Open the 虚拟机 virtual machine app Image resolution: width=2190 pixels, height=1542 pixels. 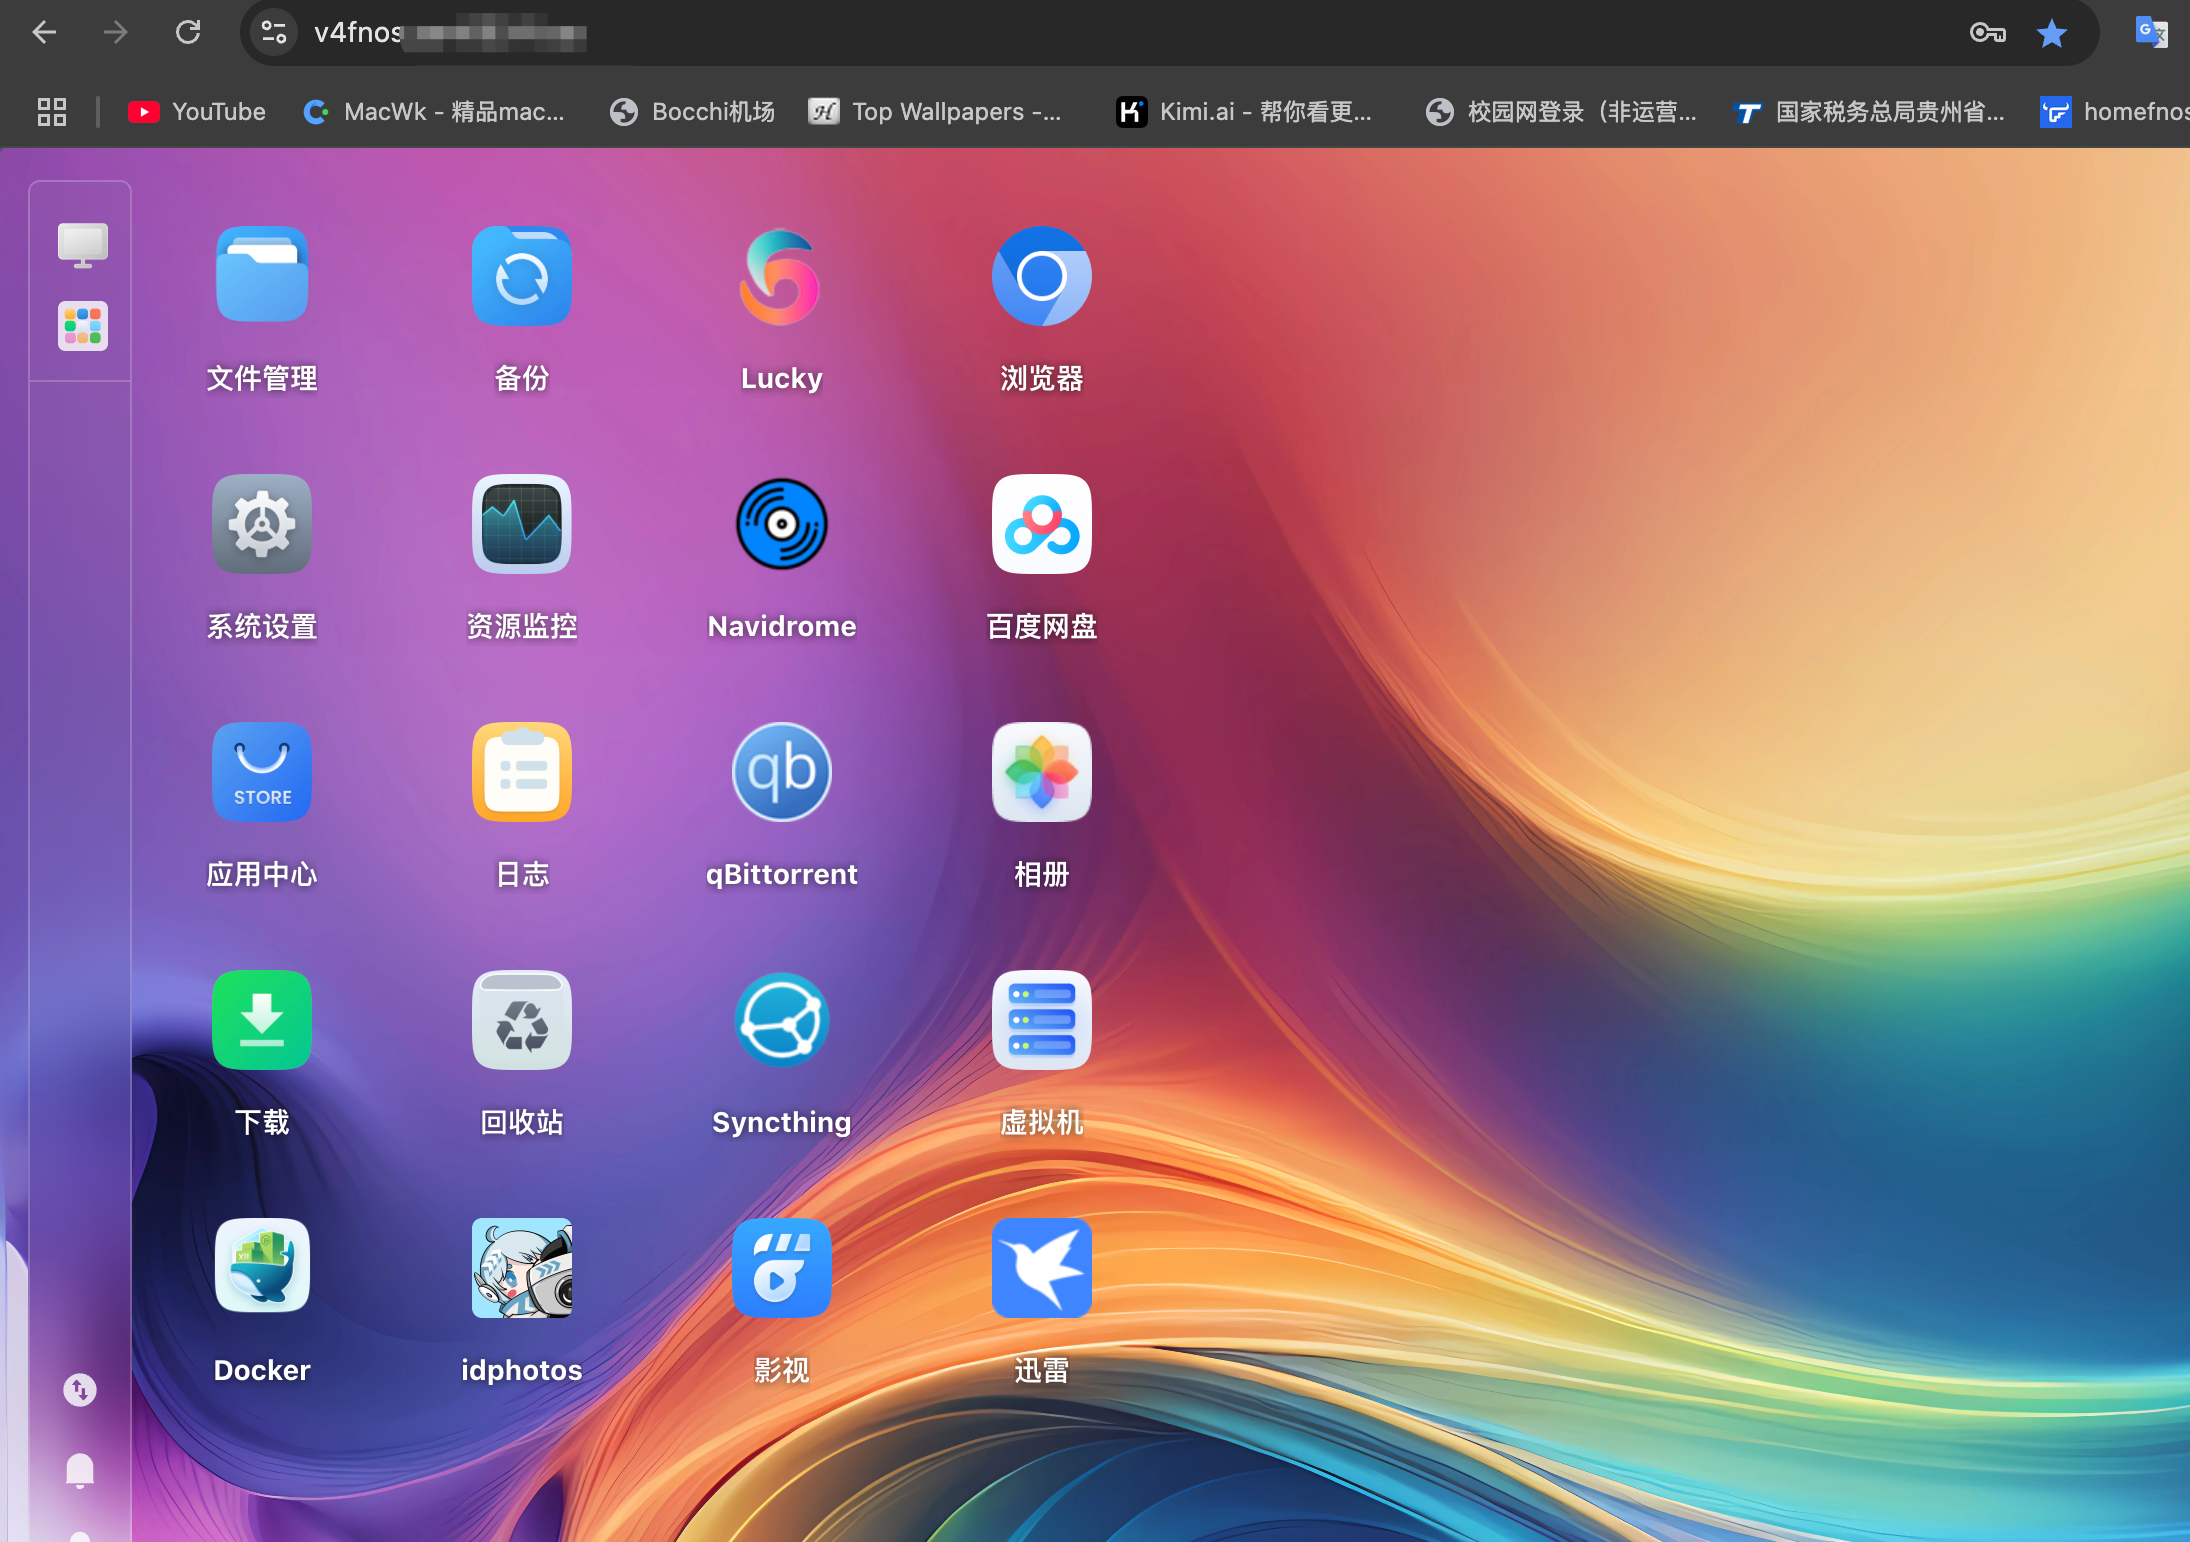click(1042, 1020)
